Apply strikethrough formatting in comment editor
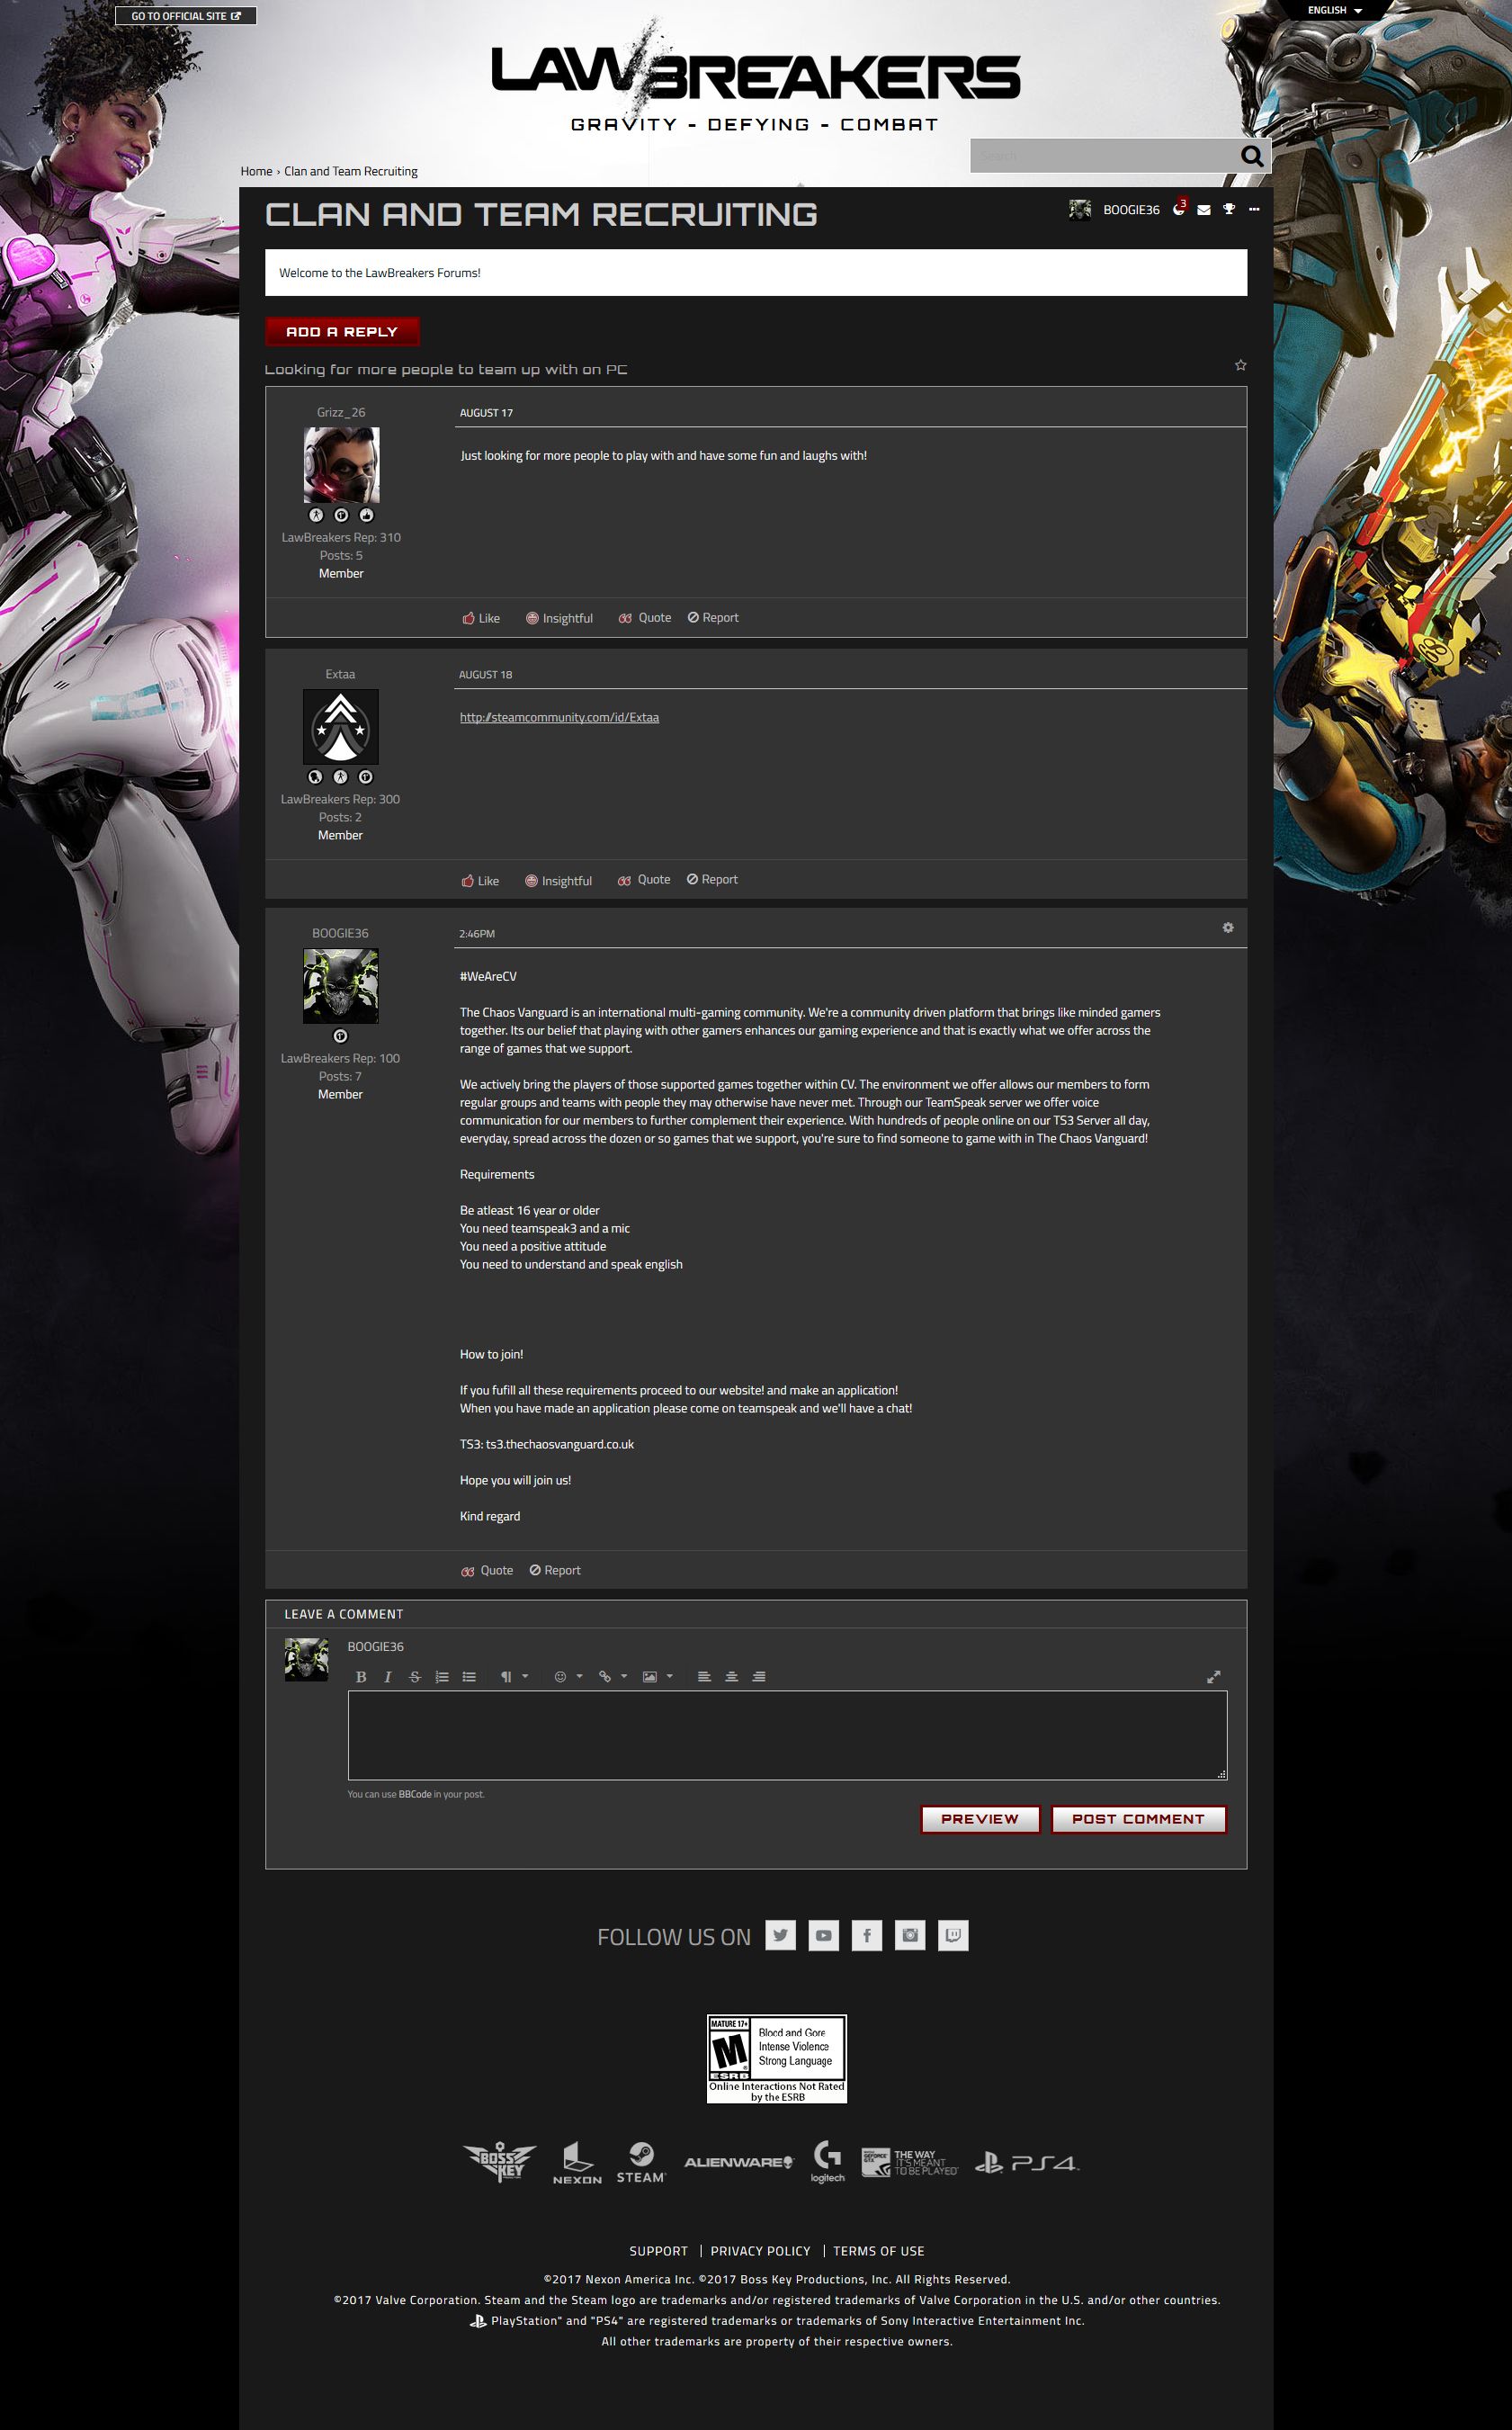Image resolution: width=1512 pixels, height=2430 pixels. 415,1677
